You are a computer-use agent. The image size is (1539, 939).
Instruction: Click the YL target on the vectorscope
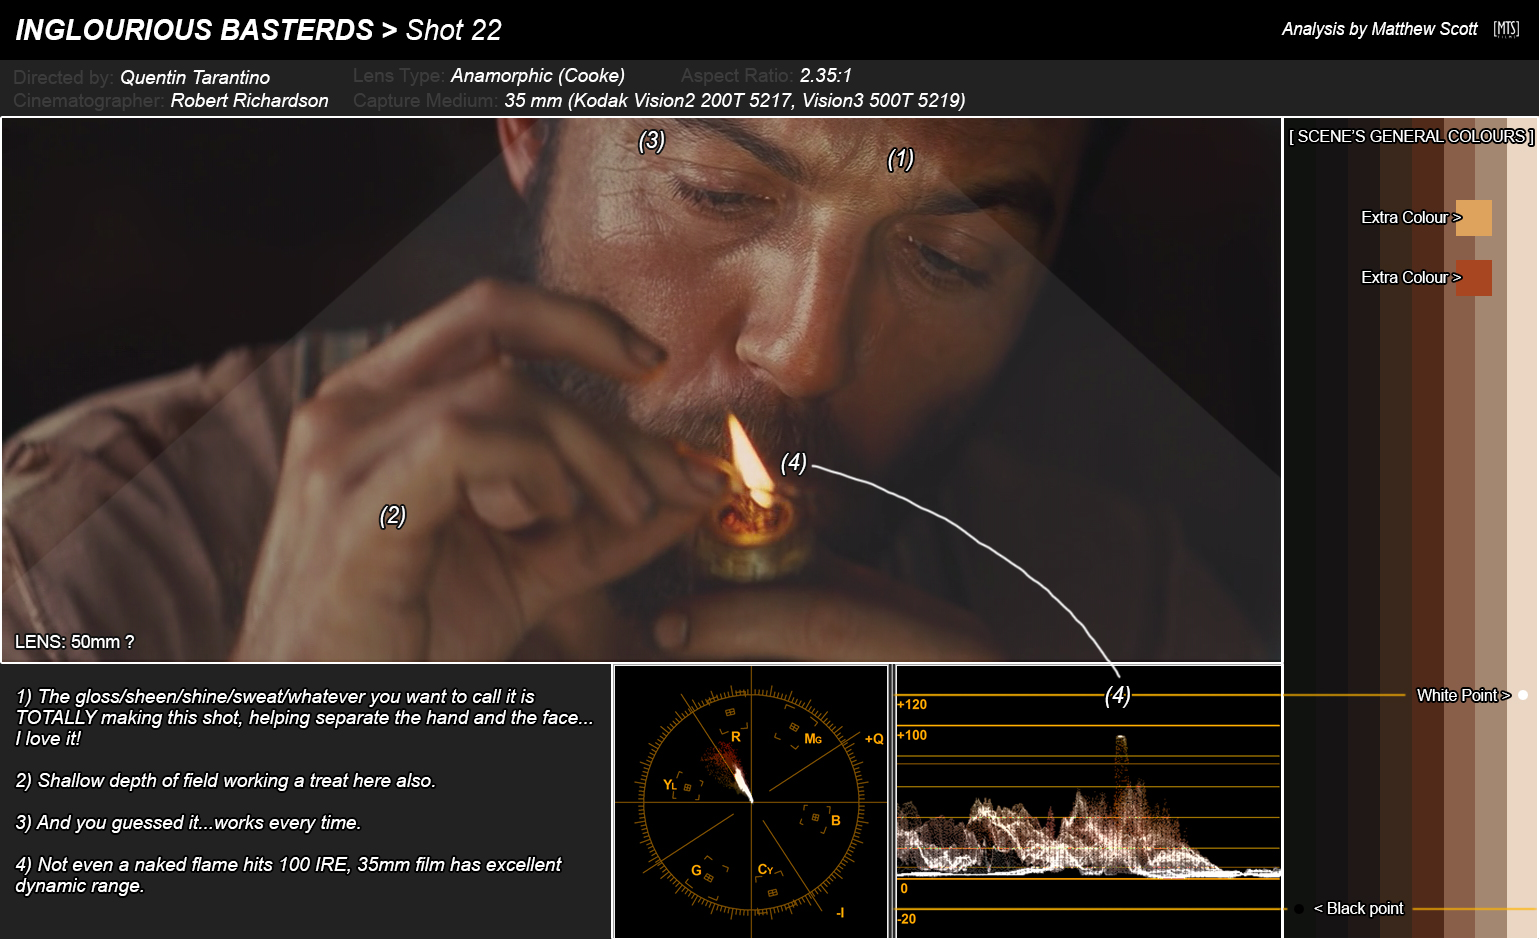point(670,785)
